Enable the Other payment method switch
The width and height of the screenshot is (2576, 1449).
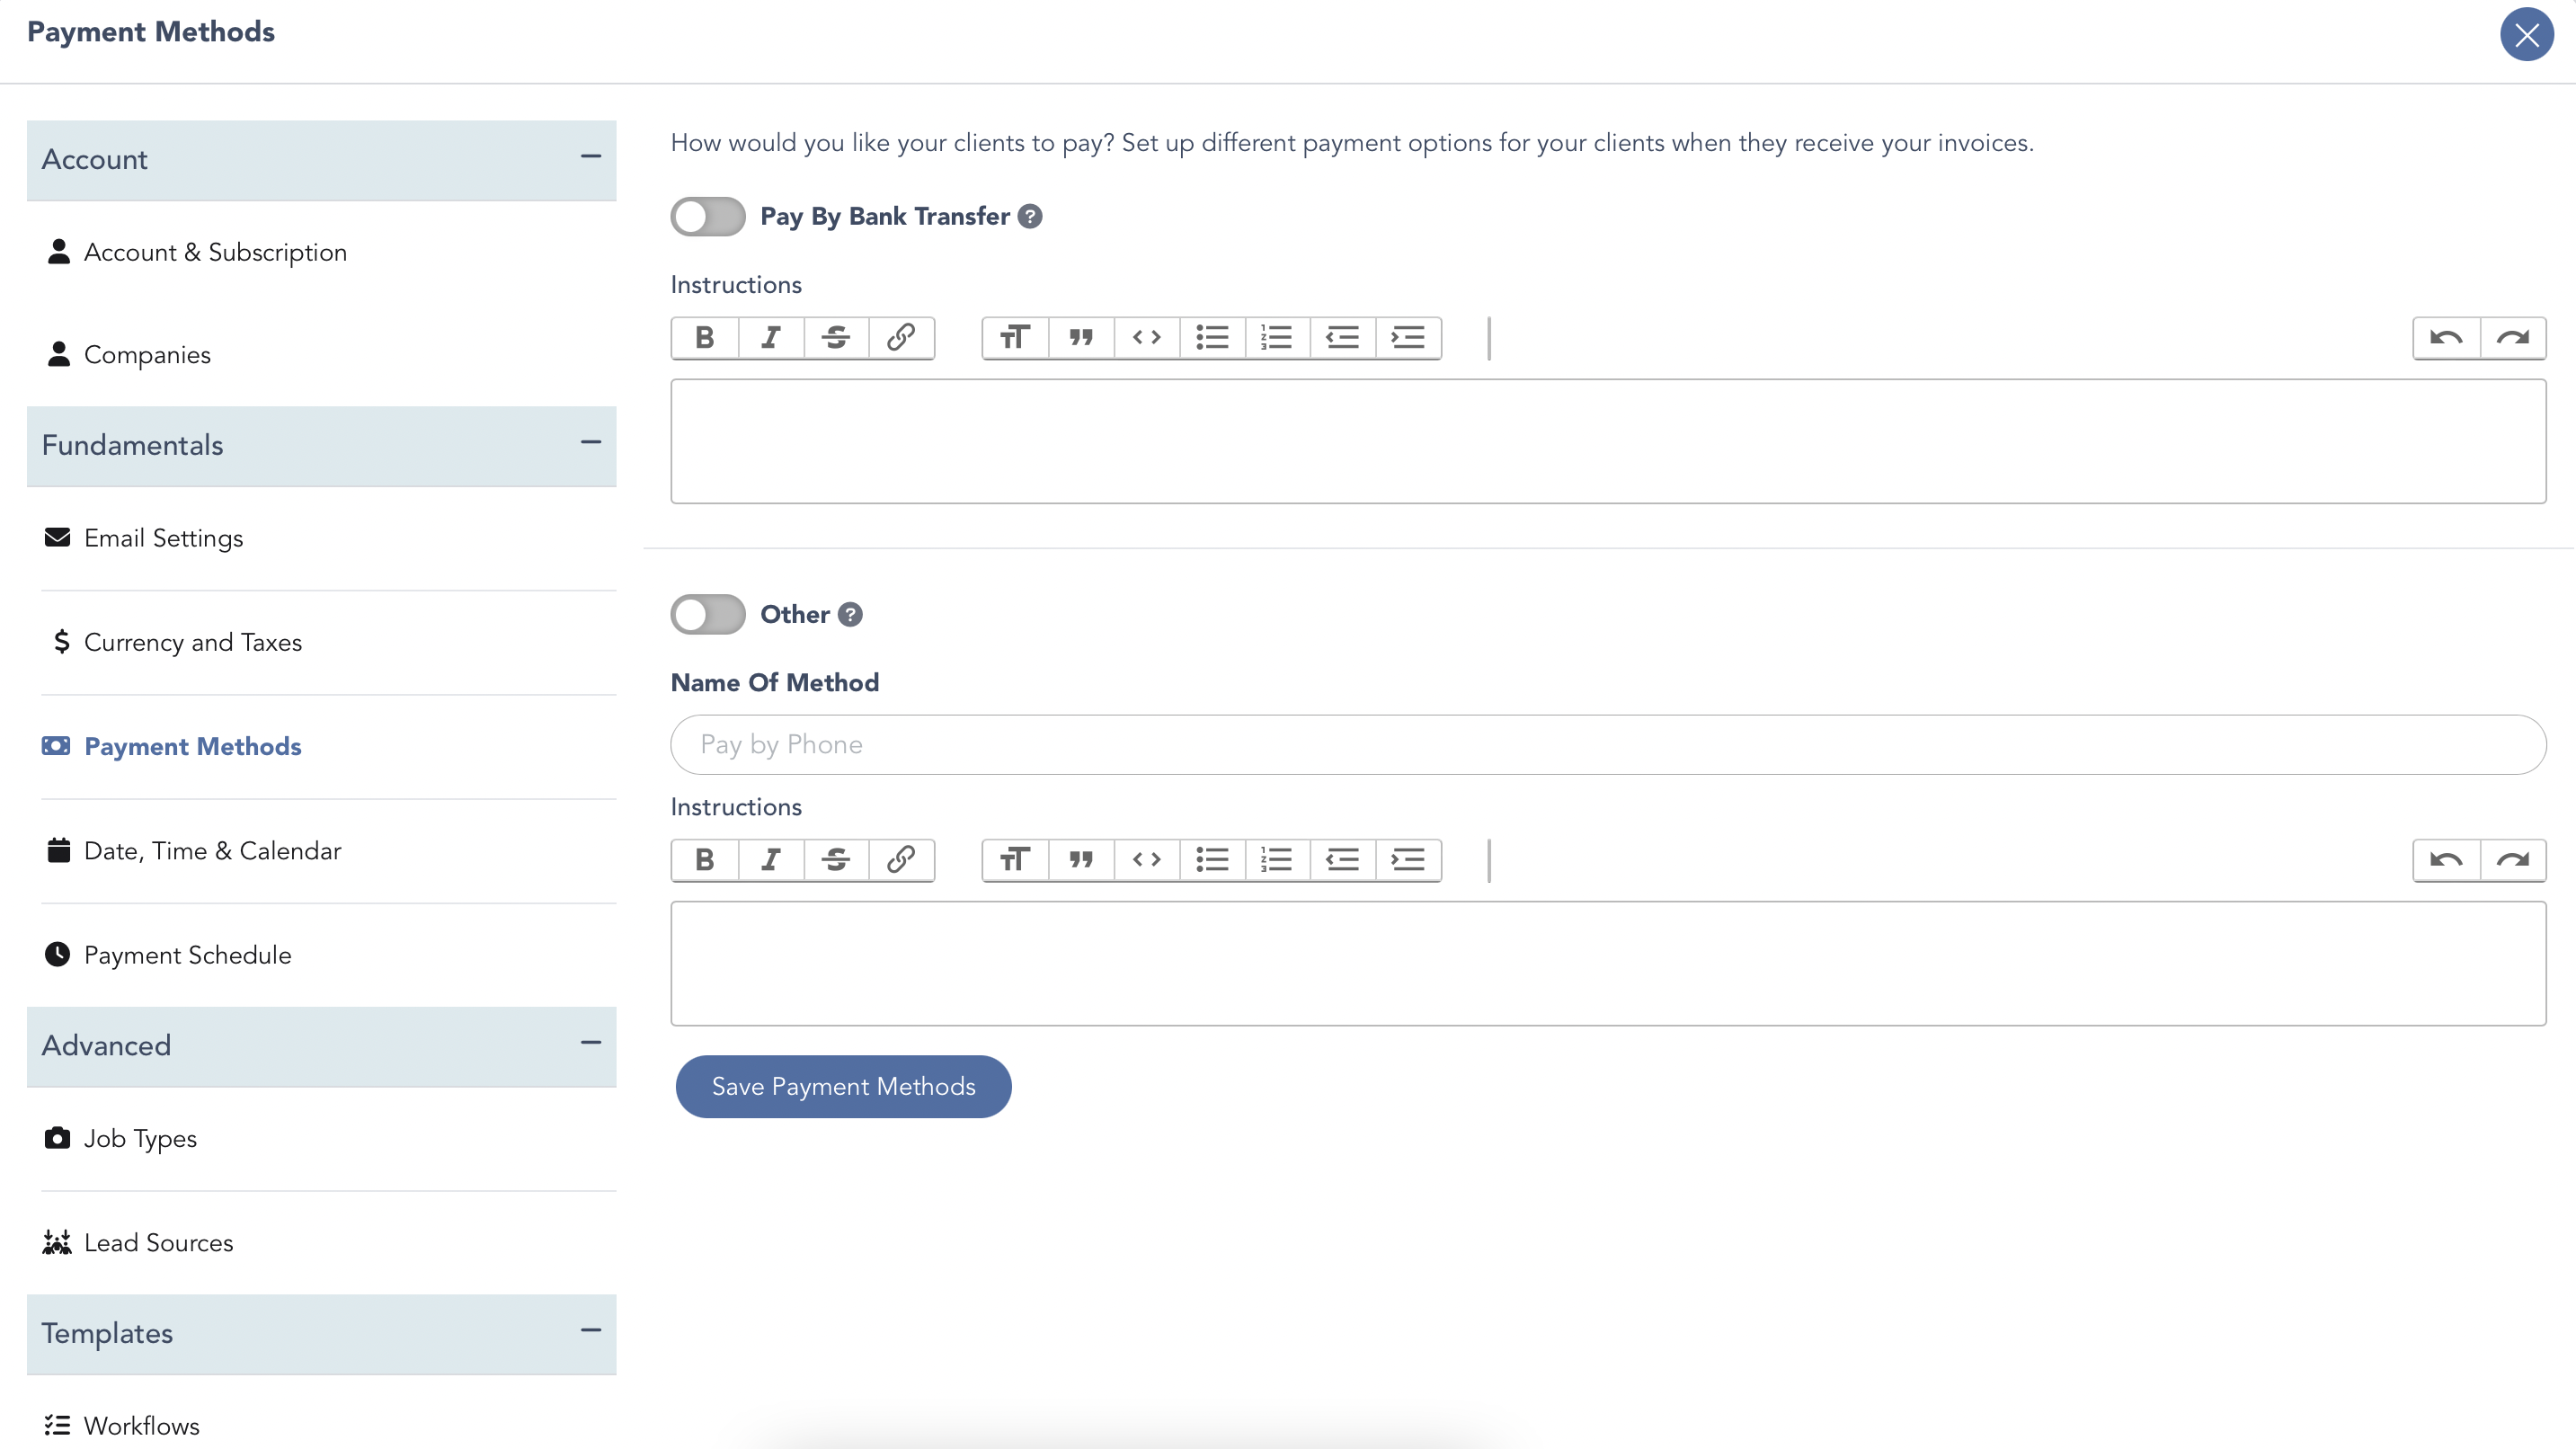(x=708, y=615)
